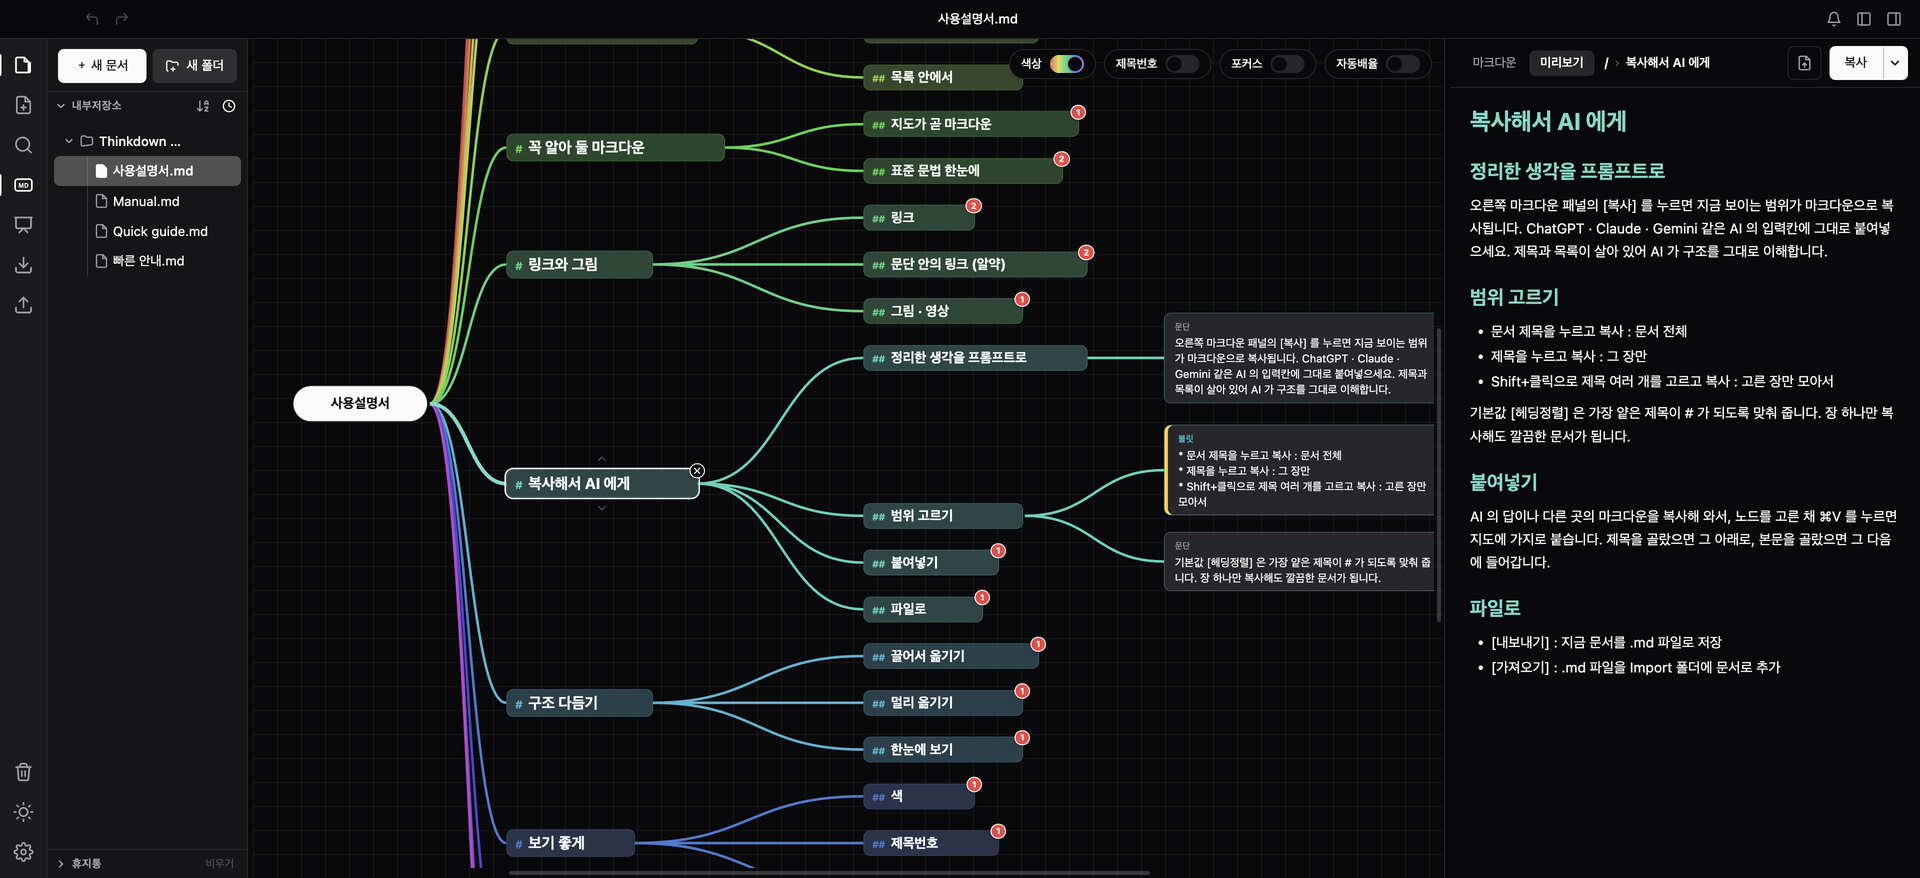Click the chevron above 복사해서 AI 에게 node
The width and height of the screenshot is (1920, 878).
[x=602, y=459]
